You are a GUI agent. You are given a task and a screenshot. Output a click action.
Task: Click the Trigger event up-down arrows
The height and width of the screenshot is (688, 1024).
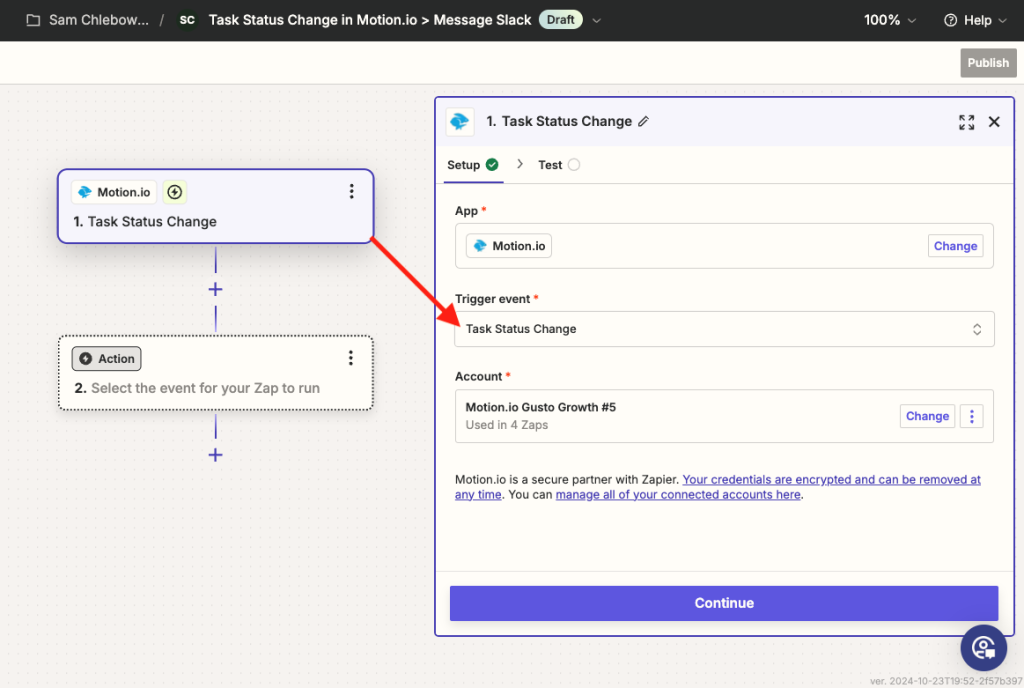976,329
